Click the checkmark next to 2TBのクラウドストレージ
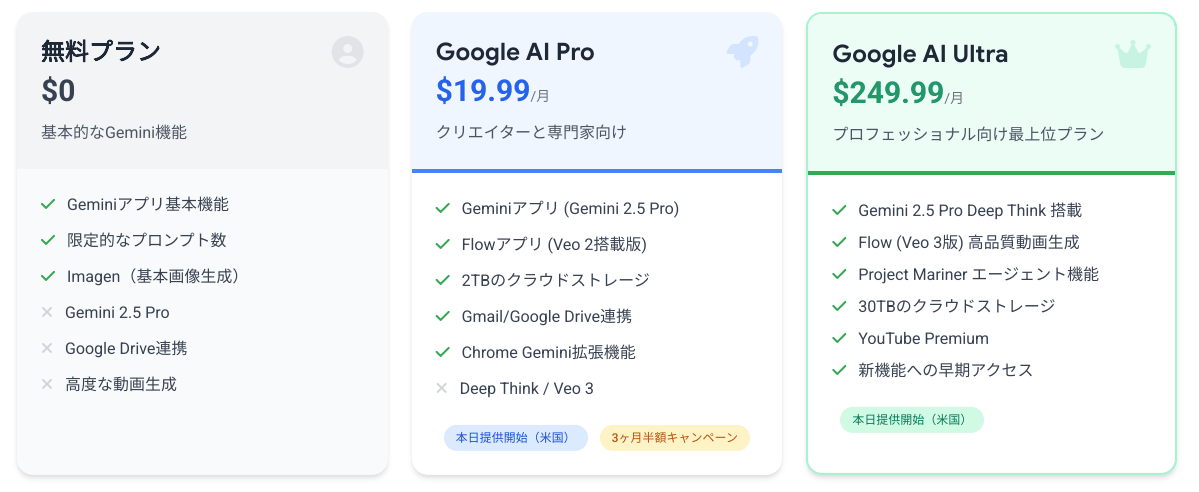 coord(443,280)
